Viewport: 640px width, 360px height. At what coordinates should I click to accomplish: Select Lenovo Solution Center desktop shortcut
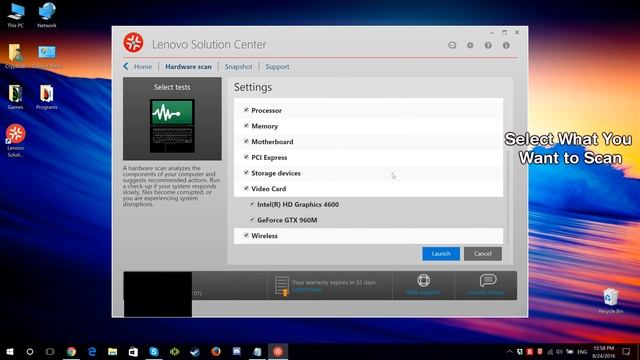[16, 141]
